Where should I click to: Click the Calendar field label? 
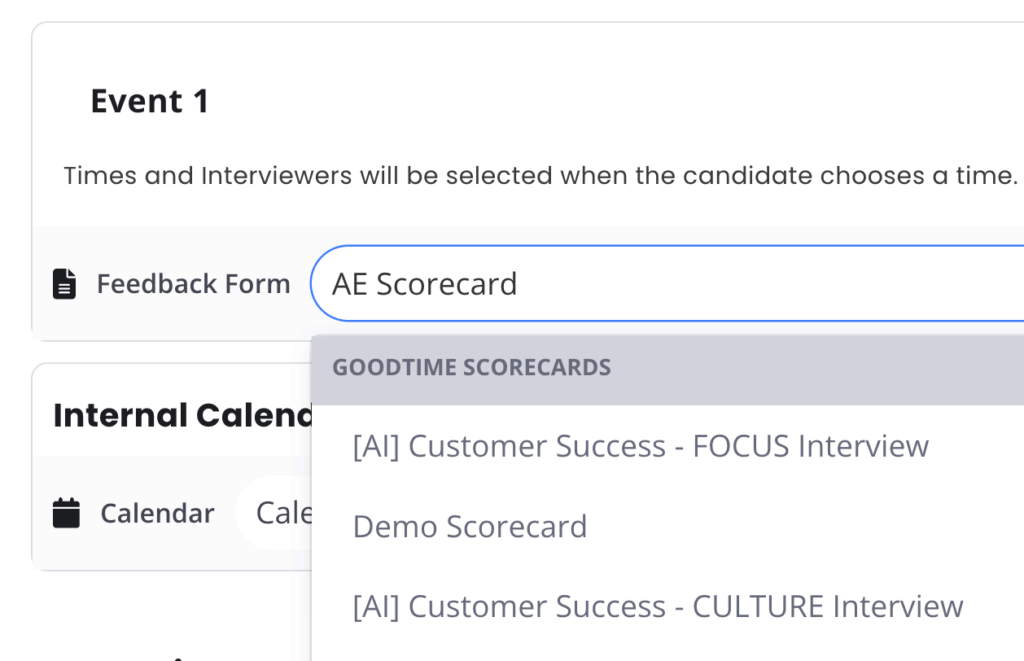[x=157, y=514]
